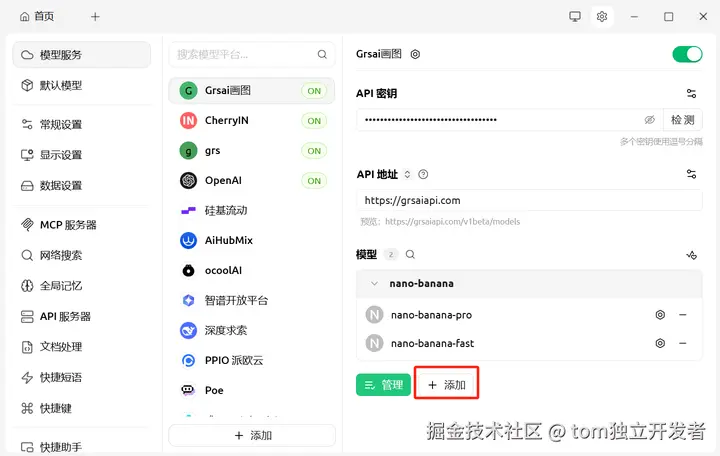Click the https://grsaiapi.com address field
The width and height of the screenshot is (720, 456).
point(529,201)
